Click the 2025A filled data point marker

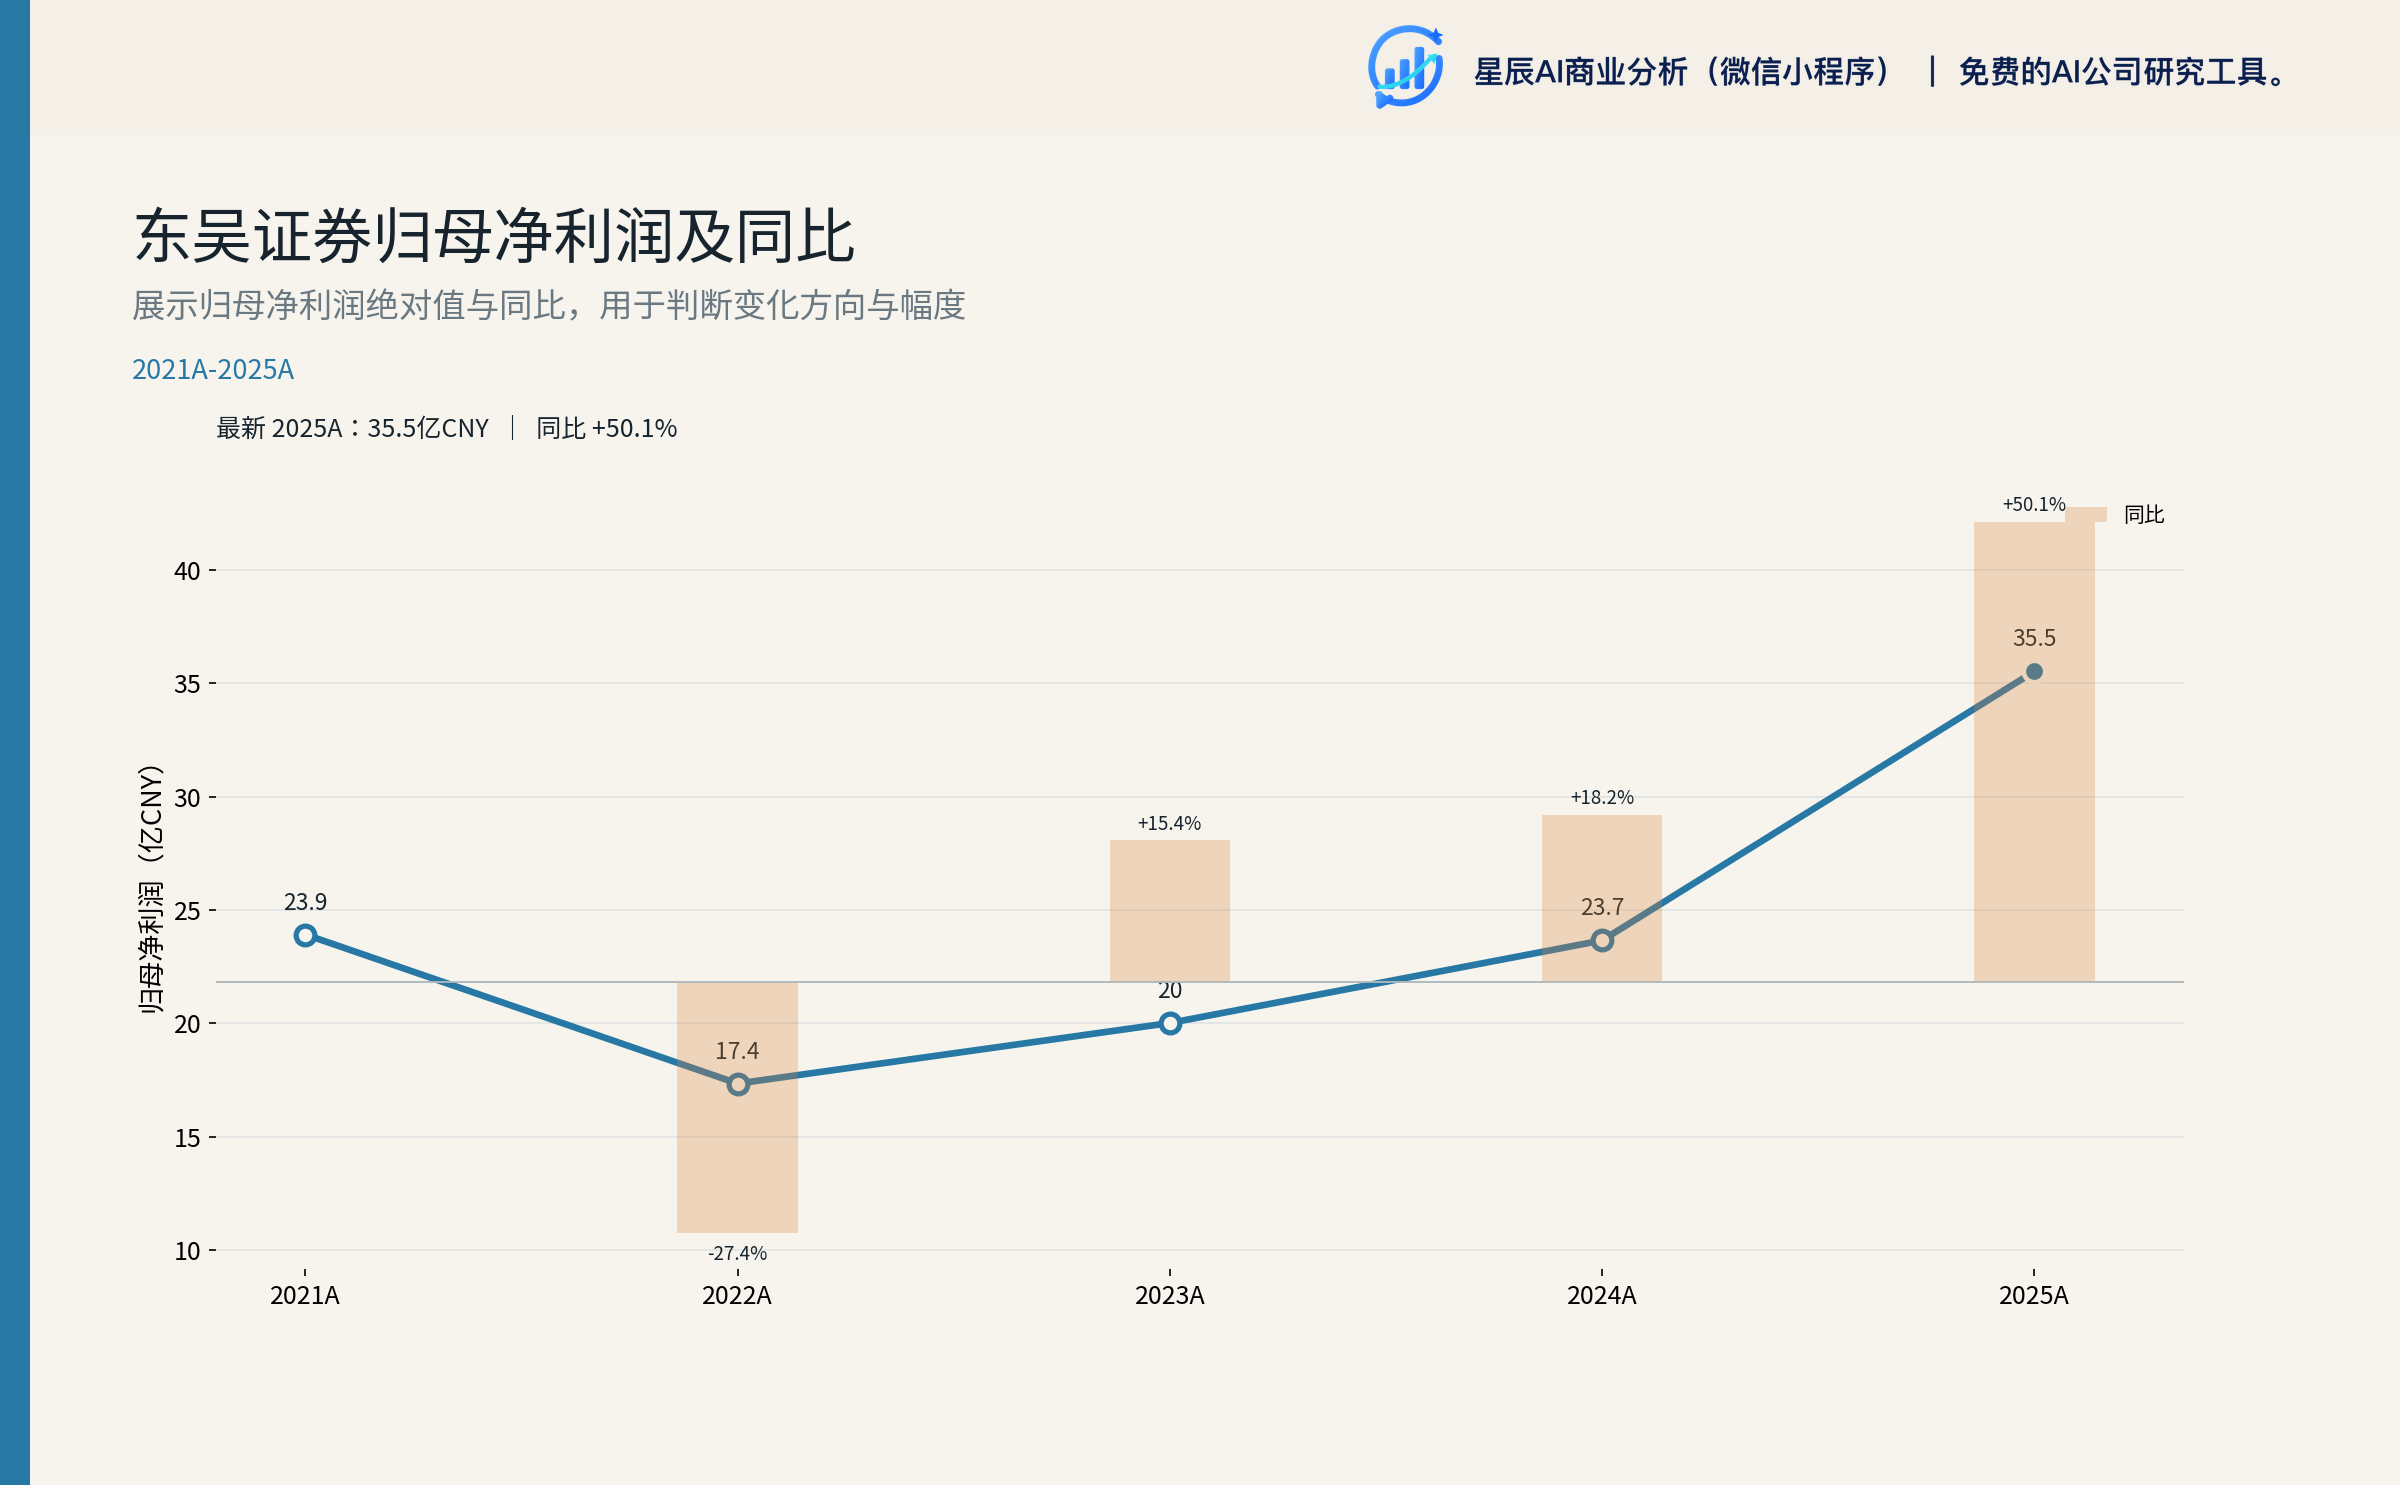[2034, 672]
